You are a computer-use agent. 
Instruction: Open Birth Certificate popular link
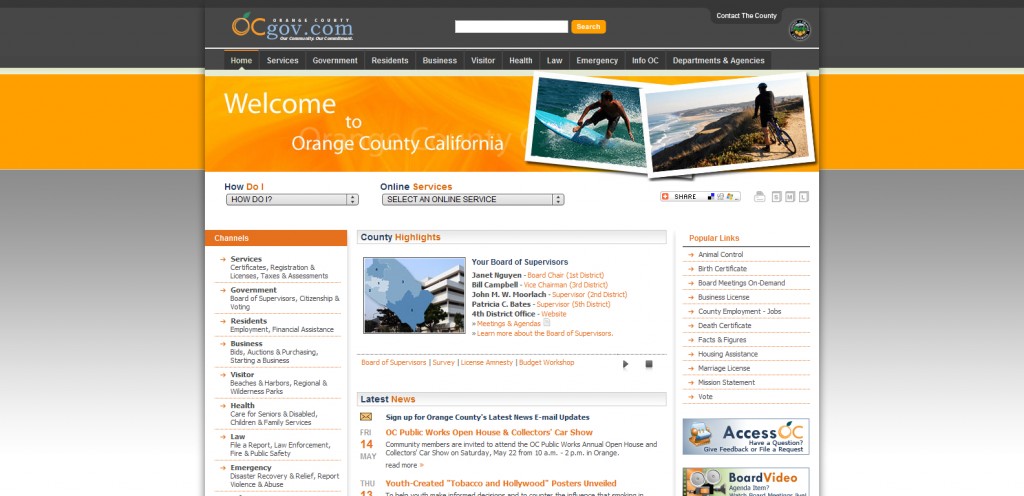[x=722, y=269]
